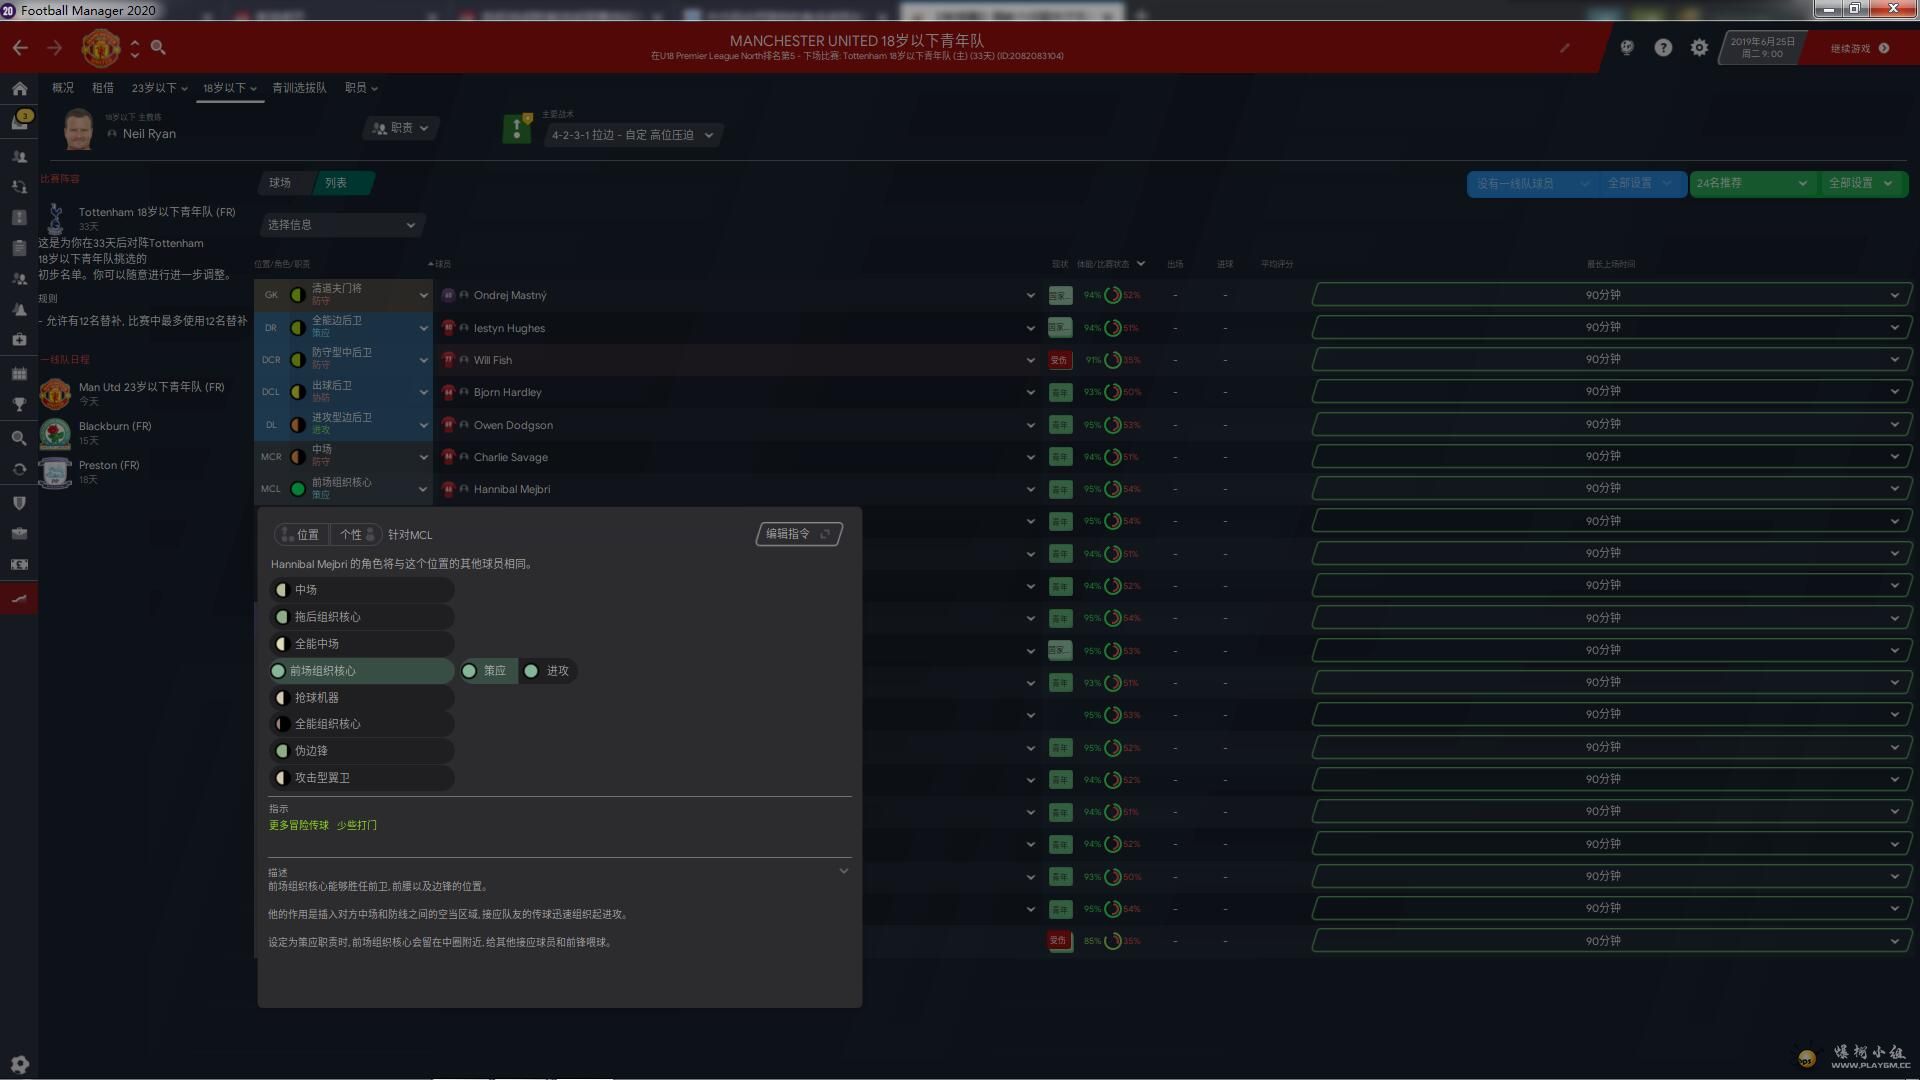This screenshot has height=1080, width=1920.
Task: Expand the GK 清道夫门将 role dropdown
Action: click(x=423, y=295)
